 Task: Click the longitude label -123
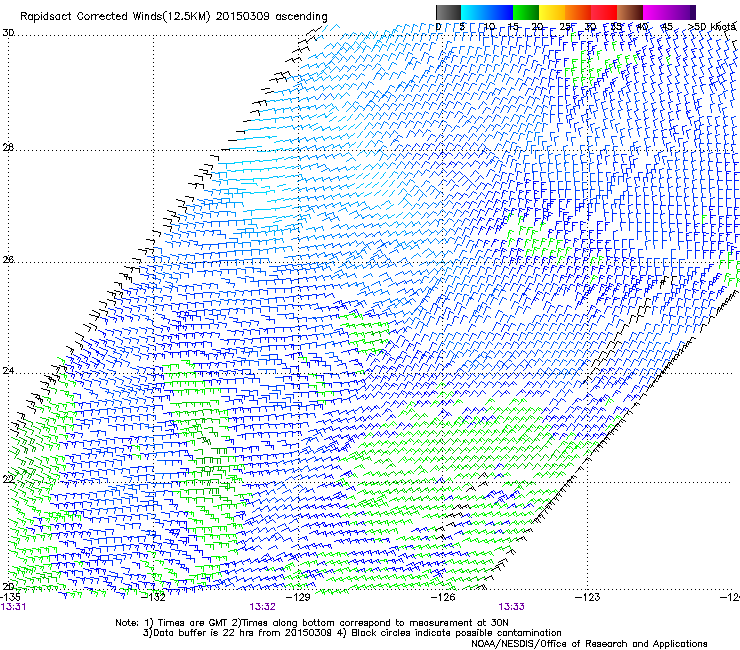[588, 597]
